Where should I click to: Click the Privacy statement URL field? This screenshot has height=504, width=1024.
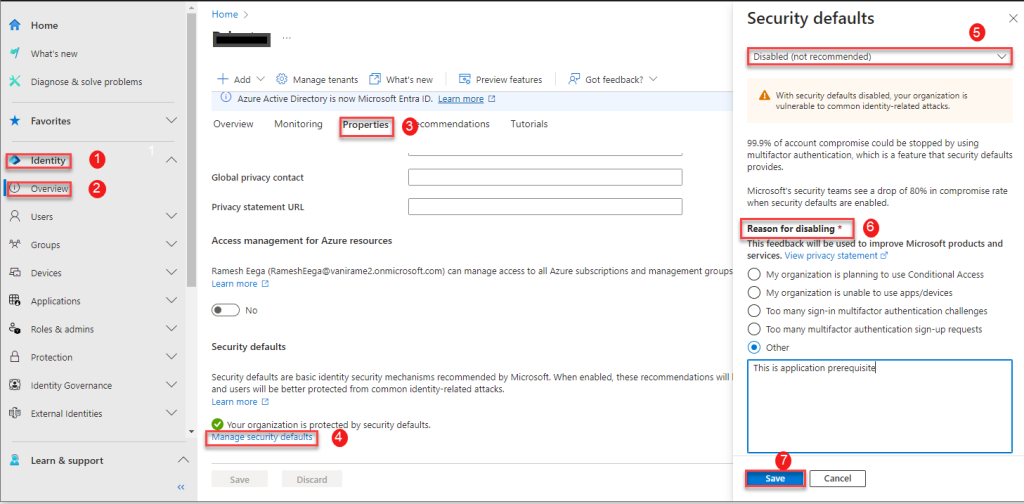coord(545,207)
